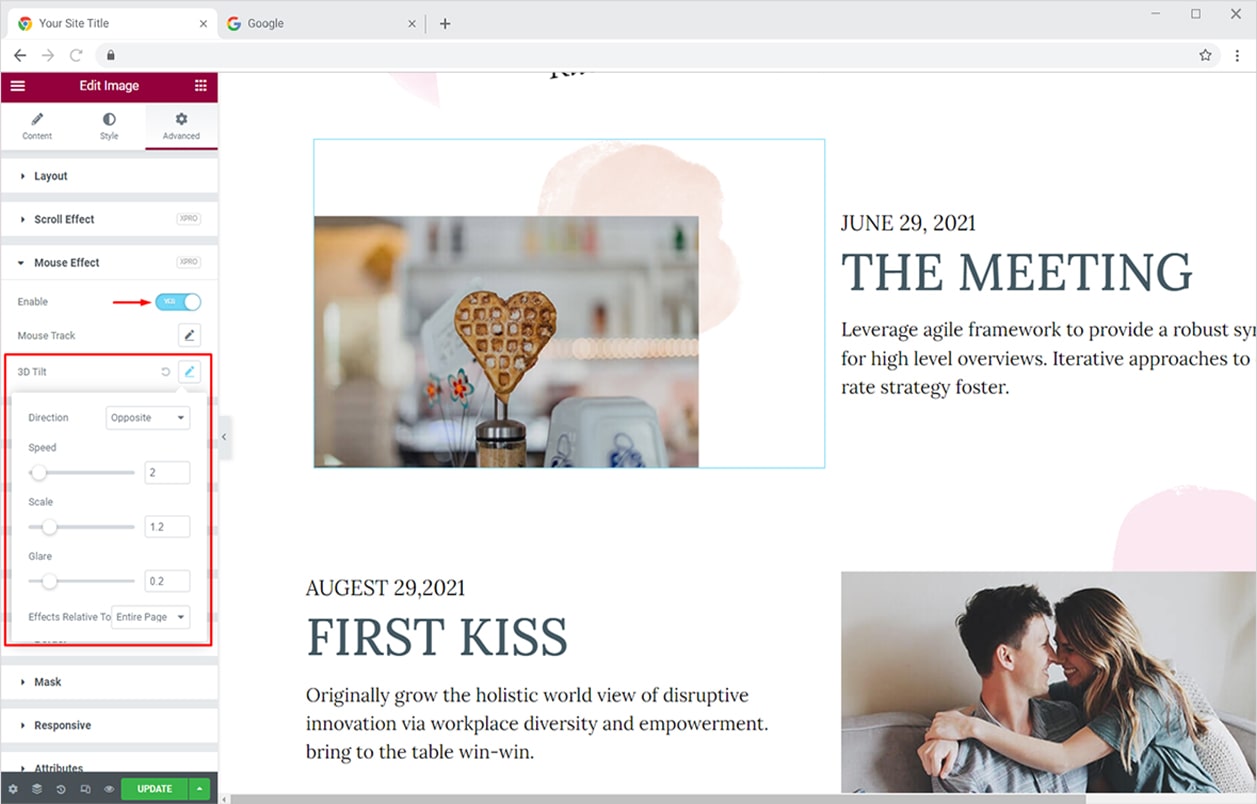Open the widgets grid panel icon

tap(201, 86)
